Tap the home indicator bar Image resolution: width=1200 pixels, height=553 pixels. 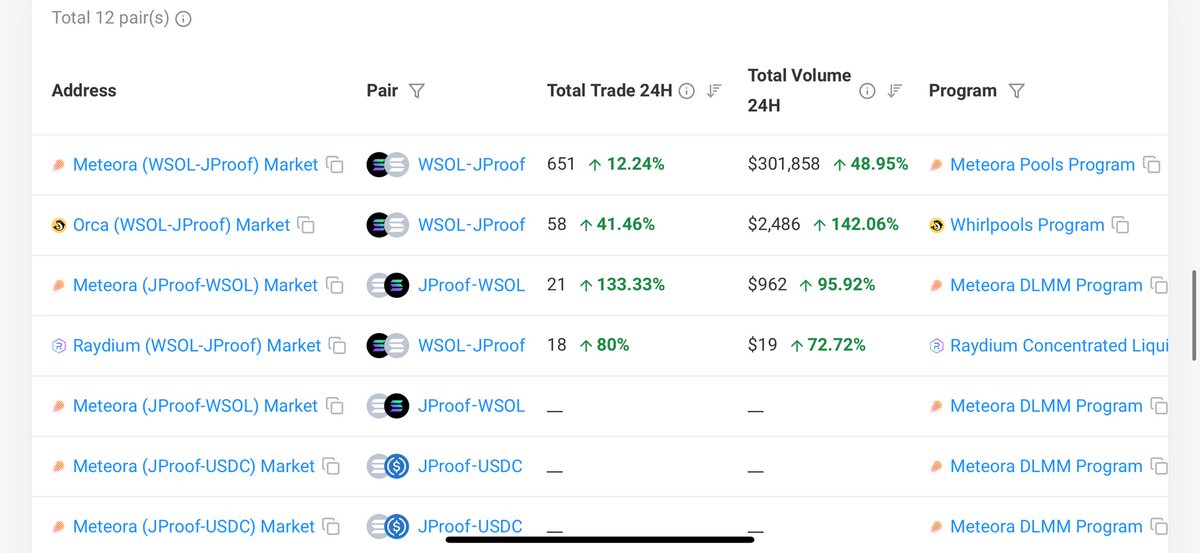pos(599,540)
